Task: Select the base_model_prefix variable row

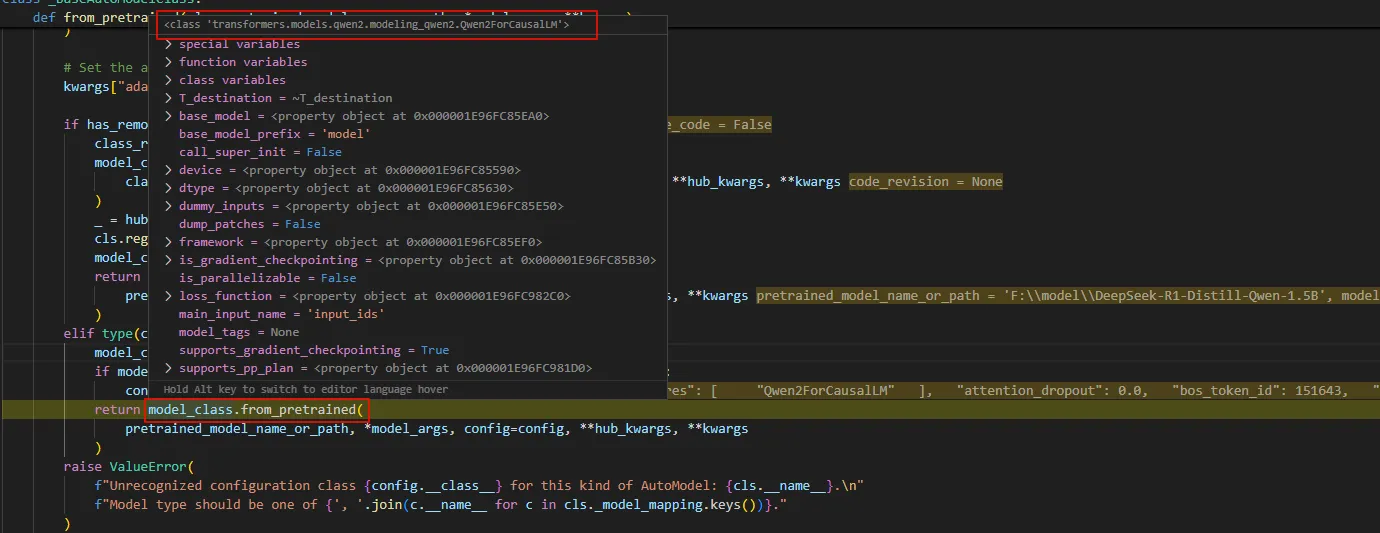Action: 275,134
